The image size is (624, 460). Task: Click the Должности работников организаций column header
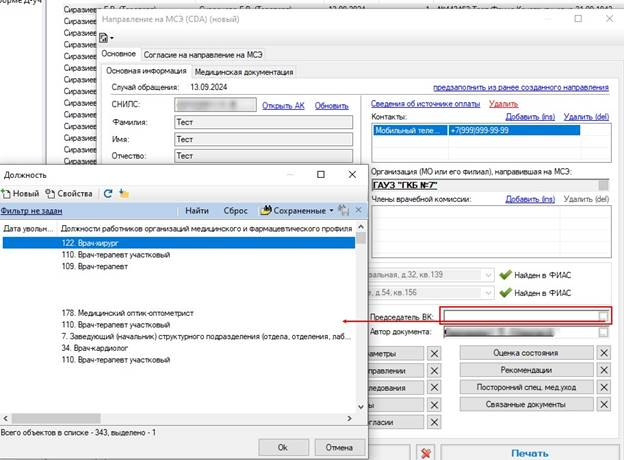207,228
